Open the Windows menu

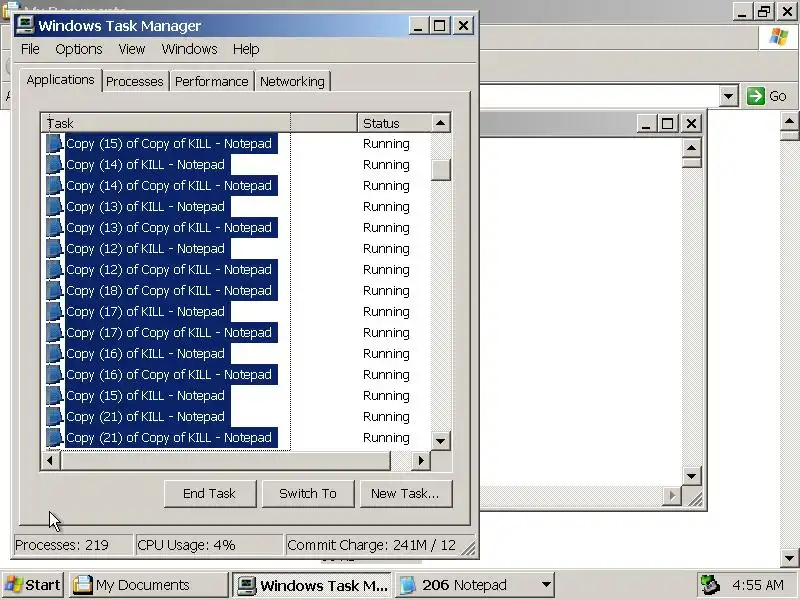pyautogui.click(x=189, y=49)
